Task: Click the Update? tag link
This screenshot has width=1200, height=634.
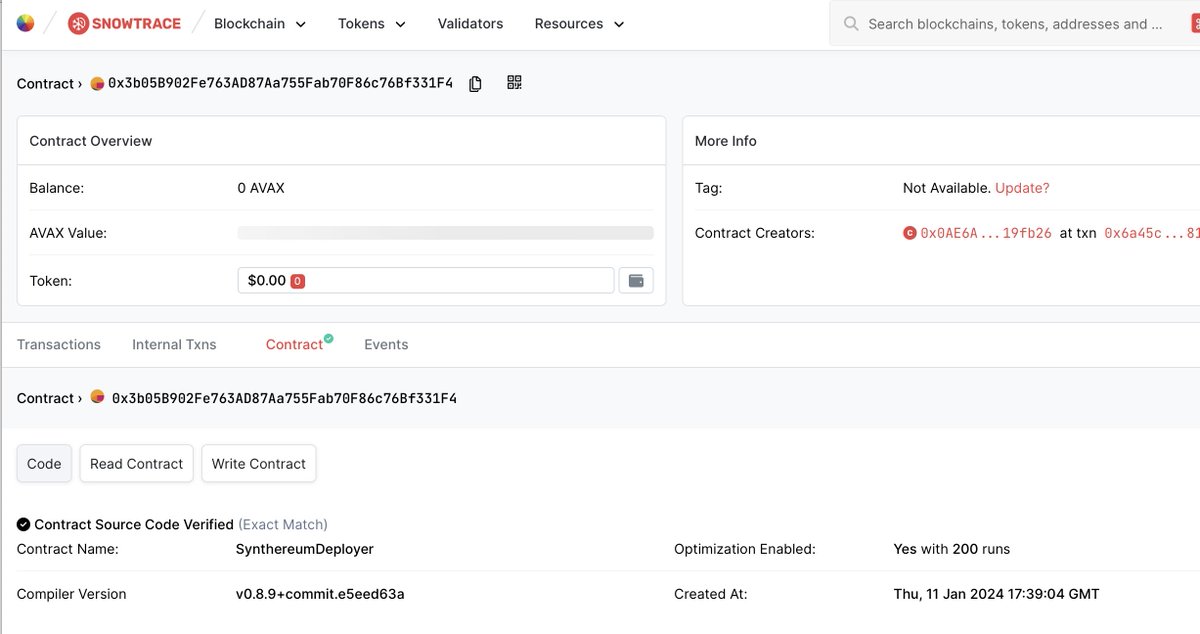Action: click(1022, 188)
